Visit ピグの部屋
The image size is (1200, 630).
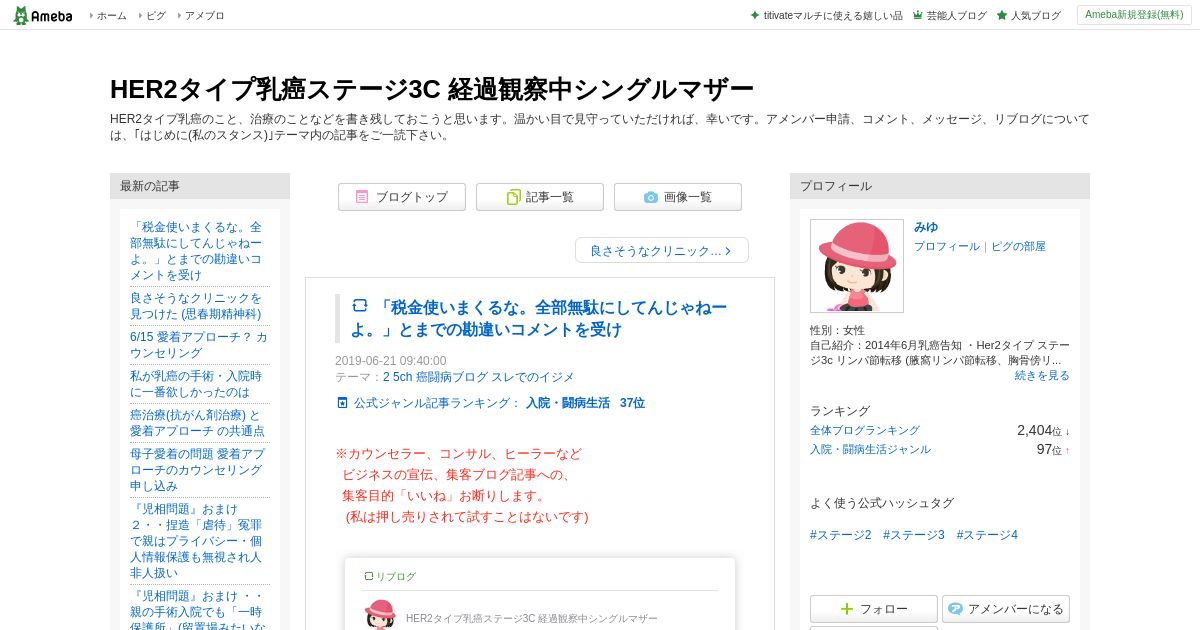coord(1018,246)
